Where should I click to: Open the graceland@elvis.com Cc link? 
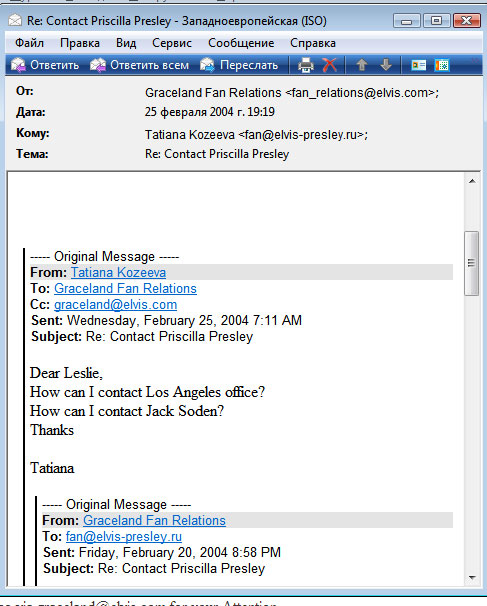coord(116,305)
